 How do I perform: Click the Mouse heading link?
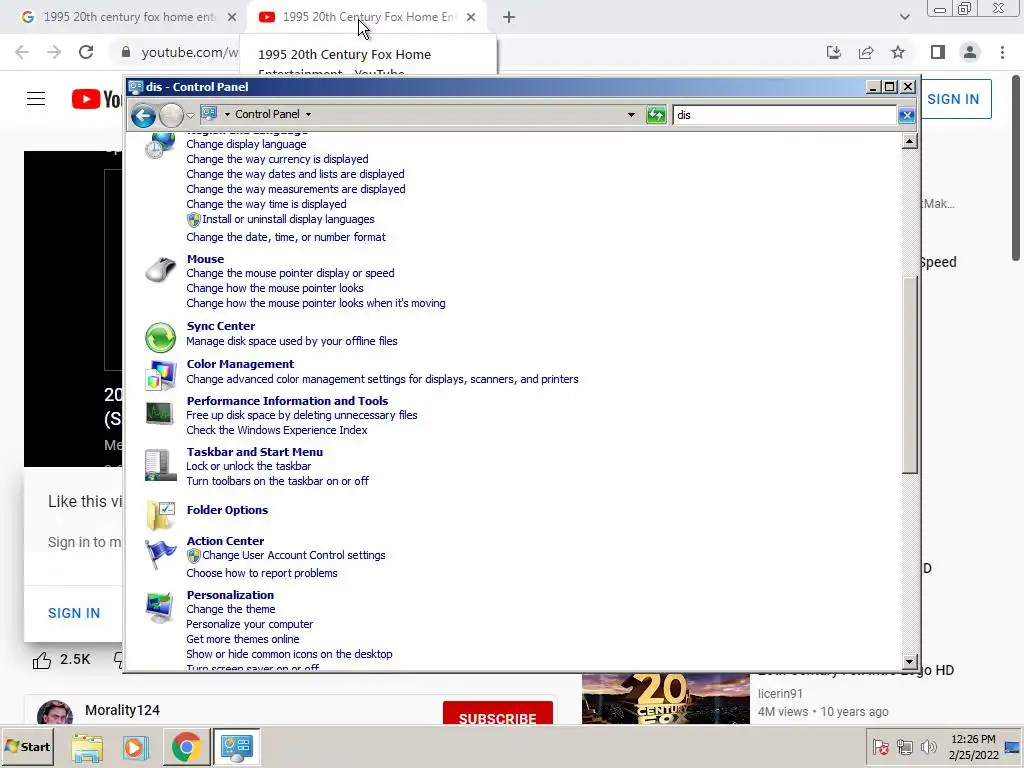coord(205,259)
